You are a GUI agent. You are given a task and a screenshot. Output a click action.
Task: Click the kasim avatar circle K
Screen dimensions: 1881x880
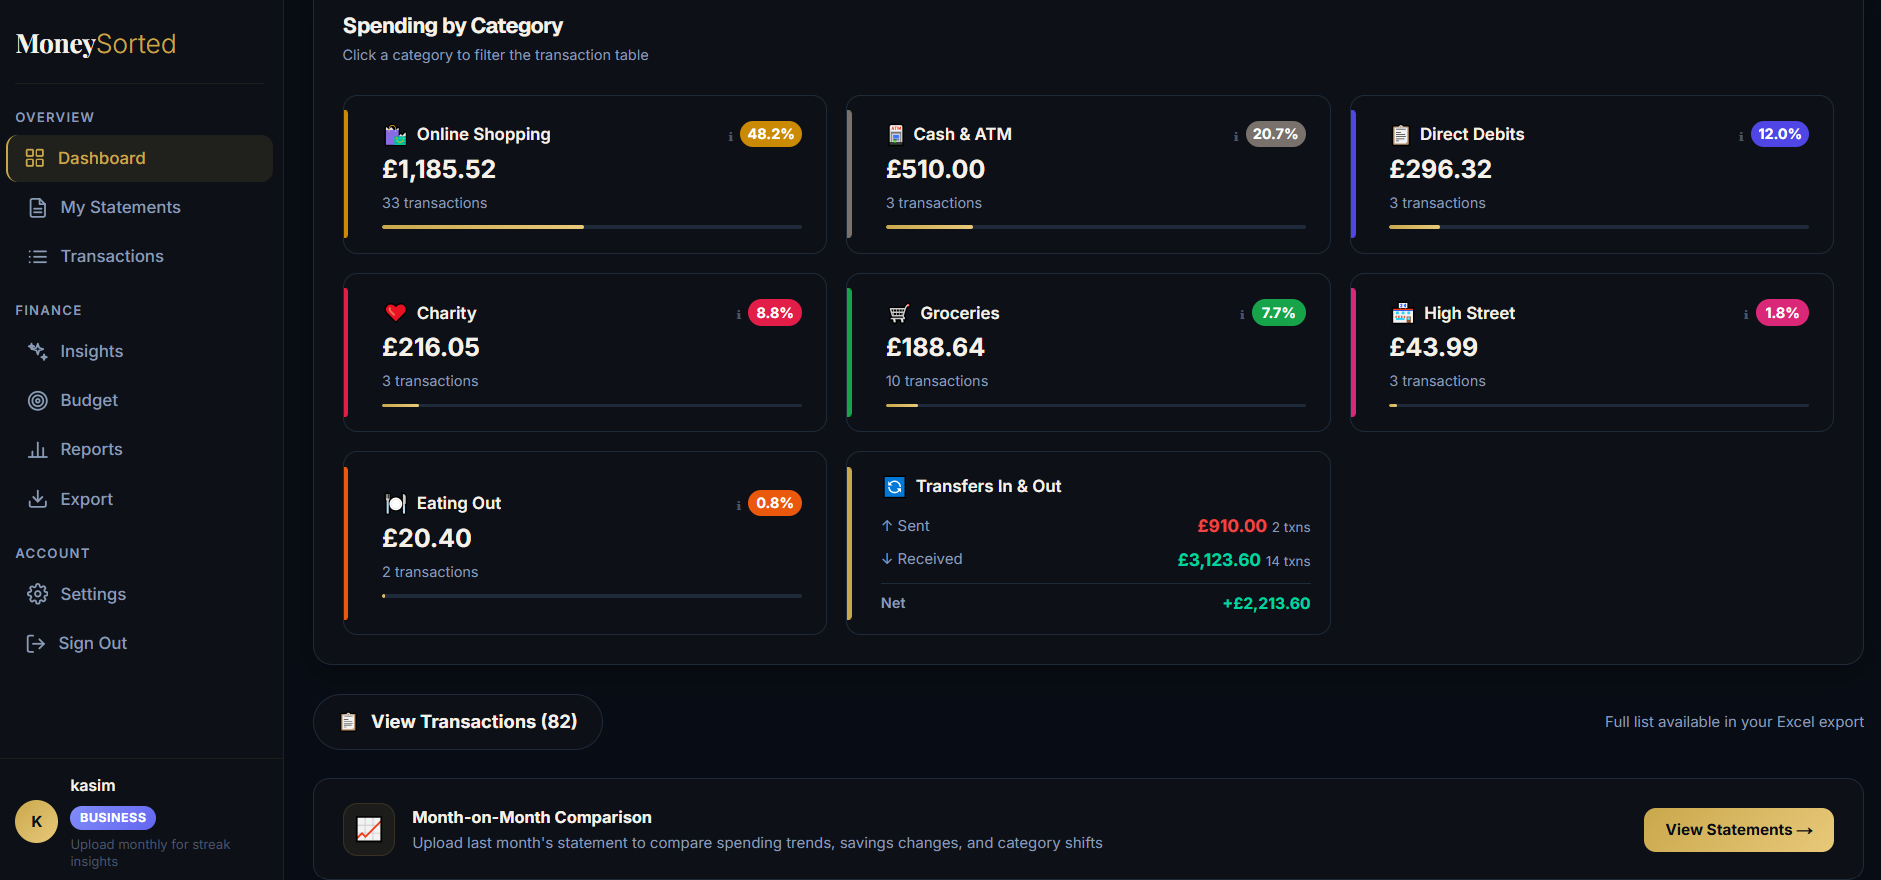pos(36,822)
